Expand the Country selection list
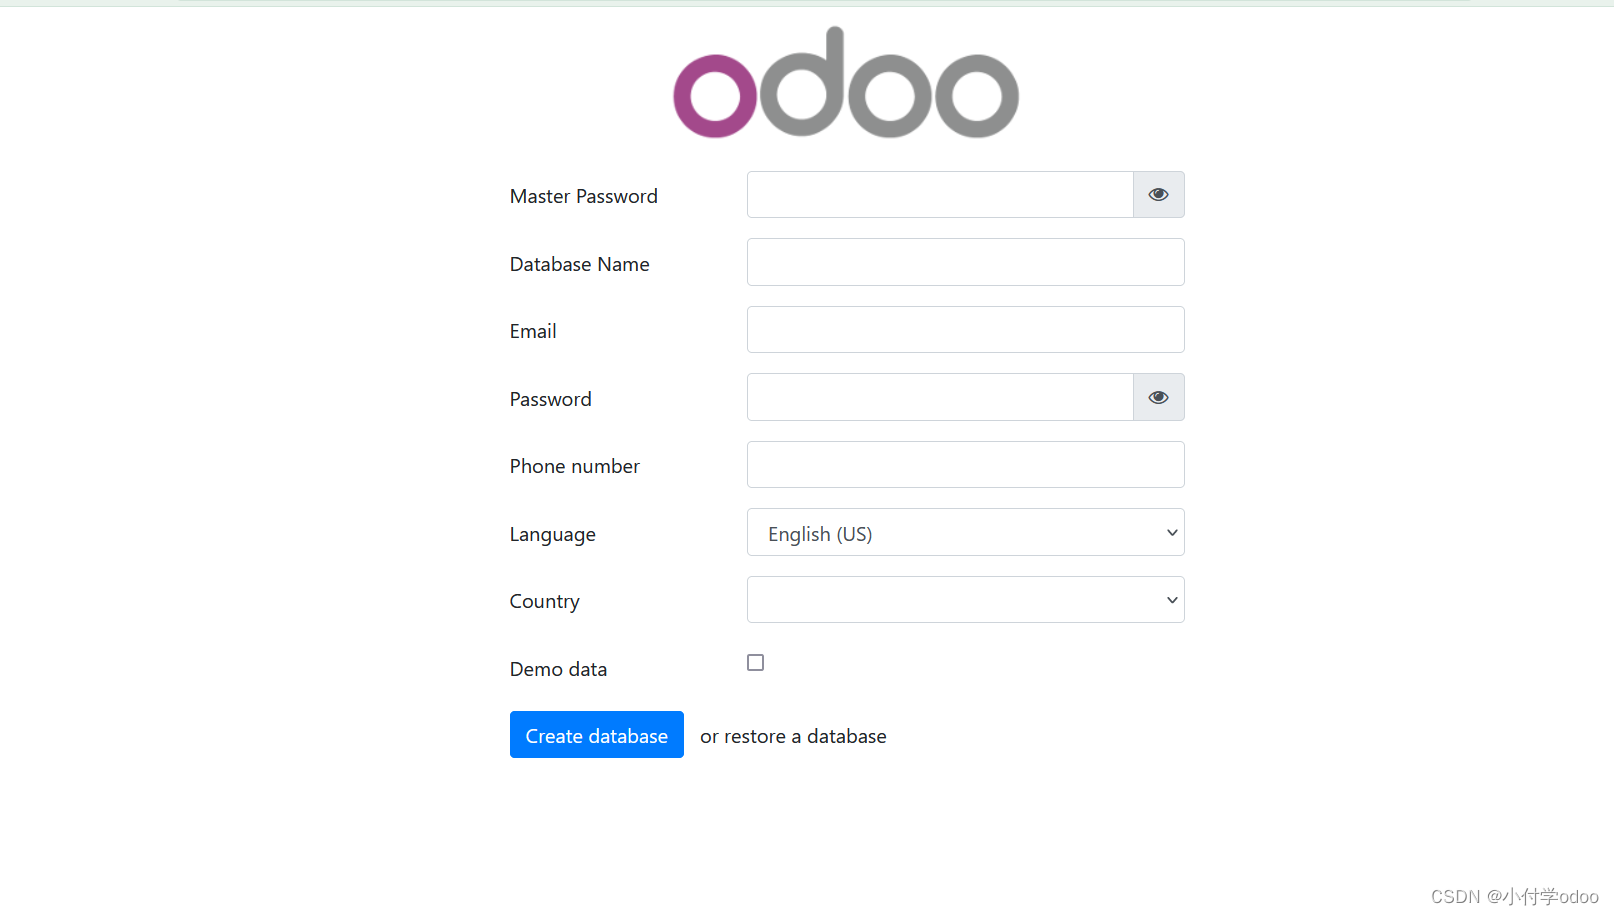 [964, 599]
